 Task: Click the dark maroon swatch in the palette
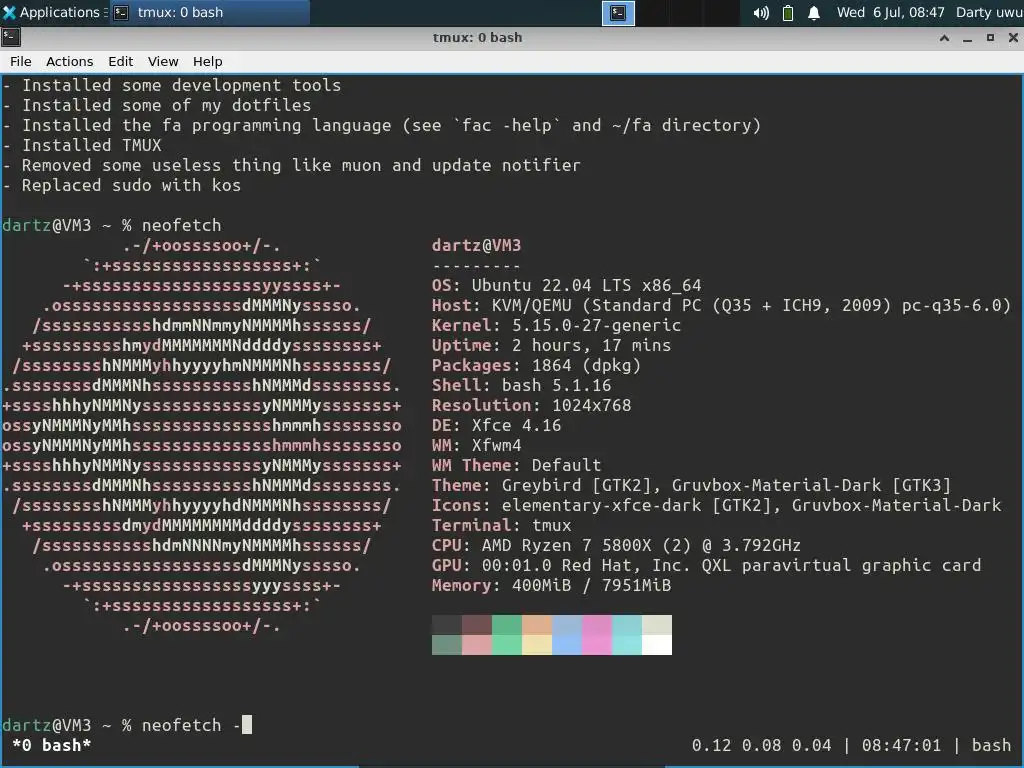click(x=477, y=625)
